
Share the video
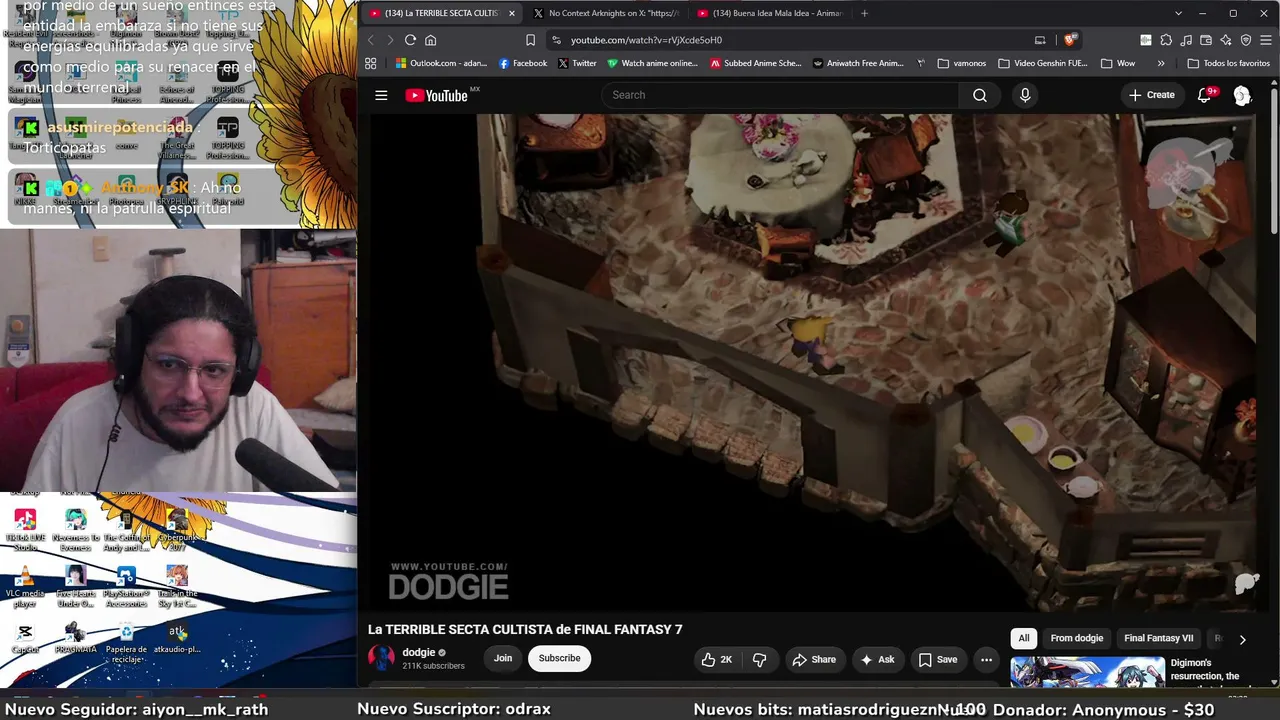[x=813, y=659]
